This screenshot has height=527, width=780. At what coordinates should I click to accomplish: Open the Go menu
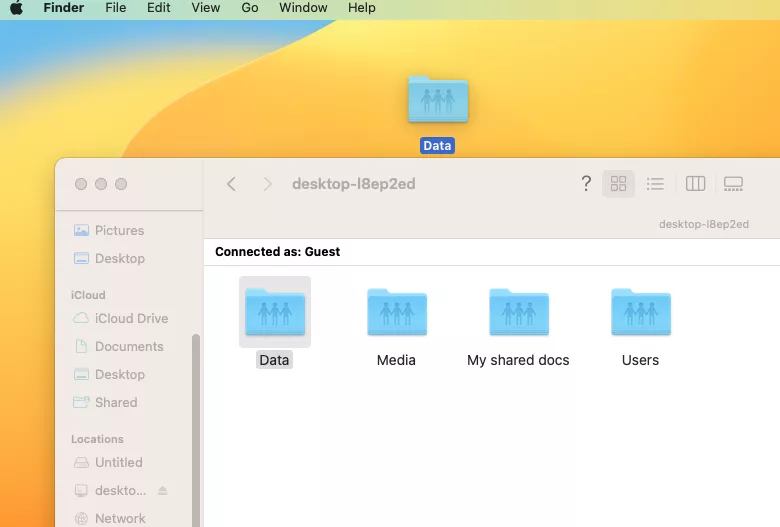pyautogui.click(x=250, y=8)
